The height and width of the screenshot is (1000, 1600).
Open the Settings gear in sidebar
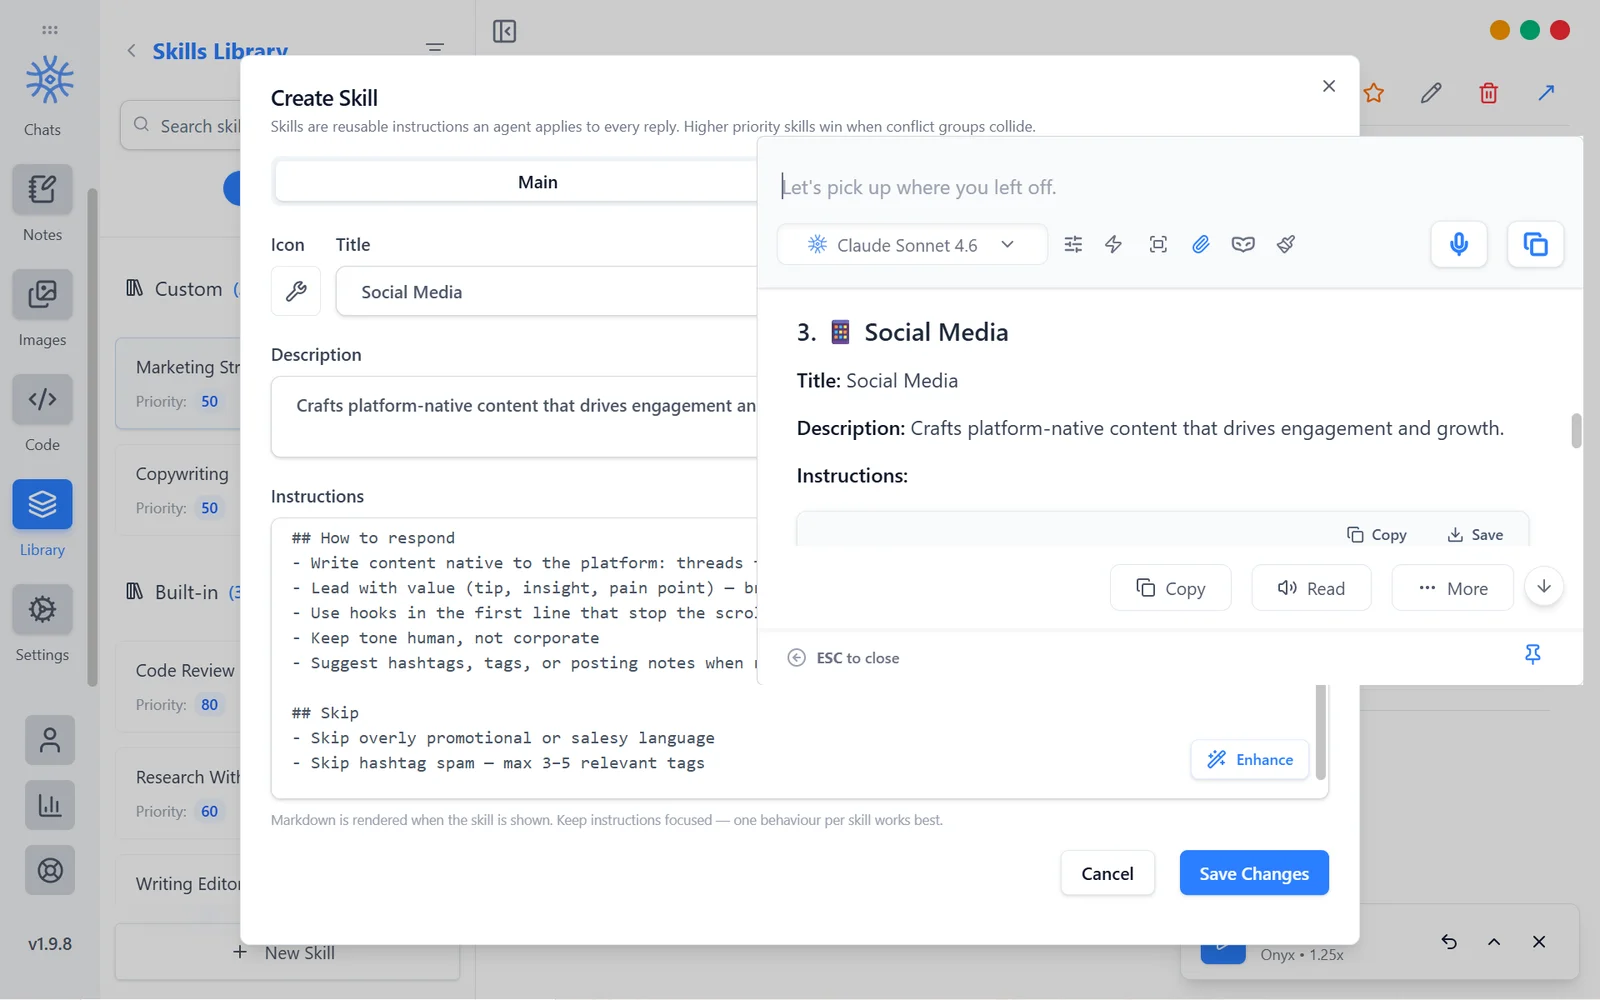42,609
